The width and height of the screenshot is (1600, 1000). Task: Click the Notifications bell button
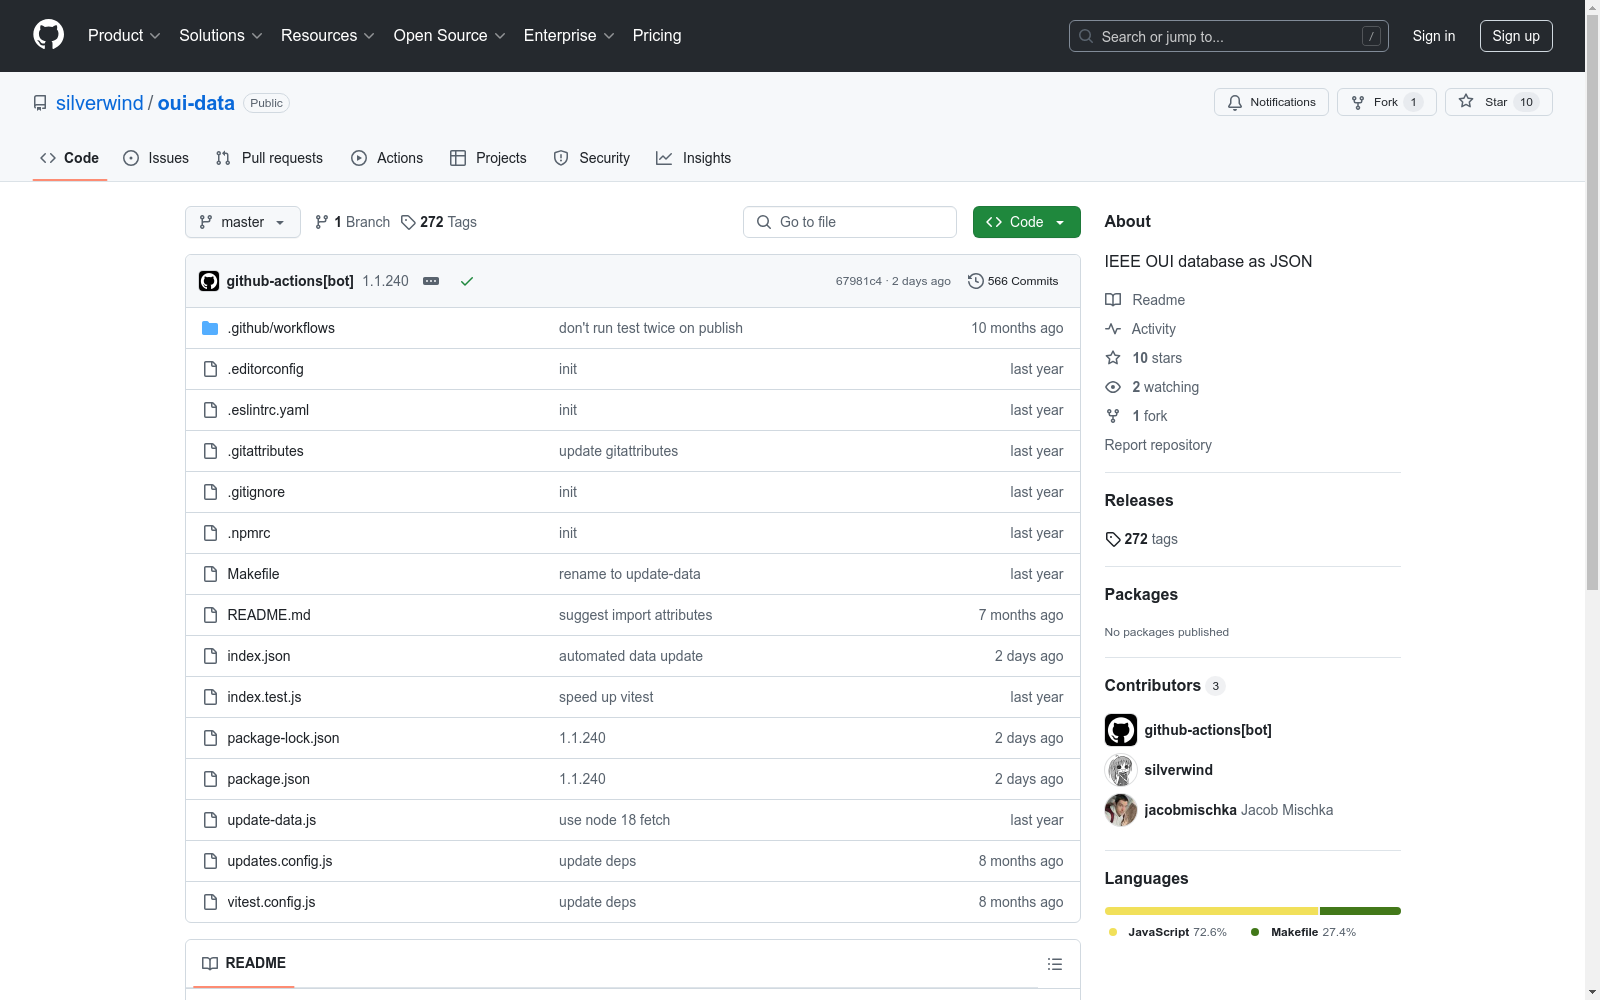tap(1271, 102)
